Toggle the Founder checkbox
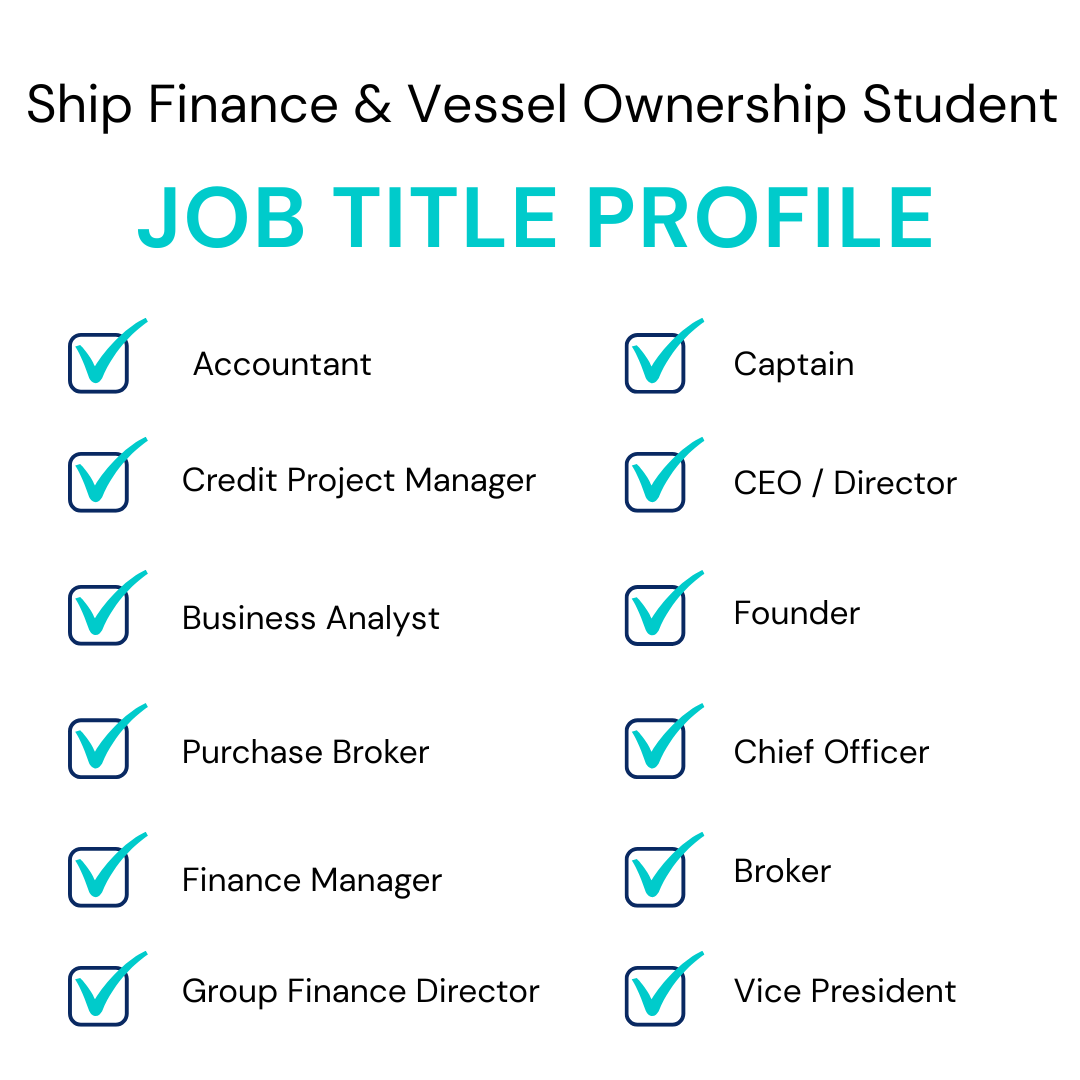Image resolution: width=1080 pixels, height=1080 pixels. 655,615
